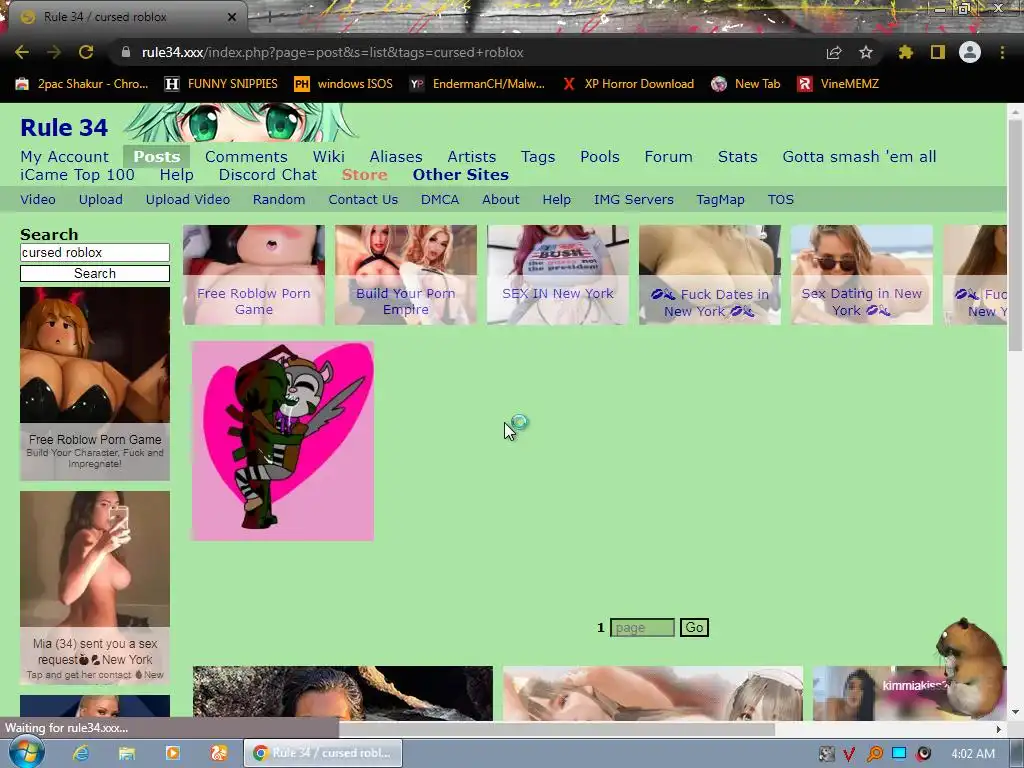This screenshot has width=1024, height=768.
Task: Click the address bar URL
Action: pyautogui.click(x=332, y=52)
